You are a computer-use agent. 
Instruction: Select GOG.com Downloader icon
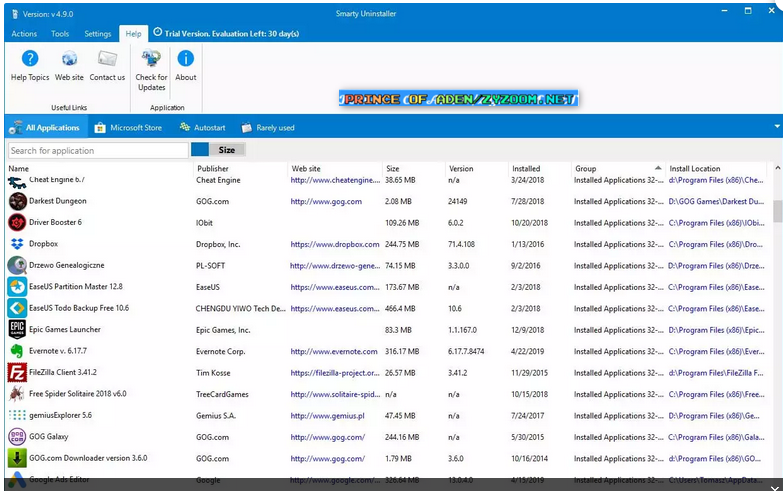pos(17,458)
